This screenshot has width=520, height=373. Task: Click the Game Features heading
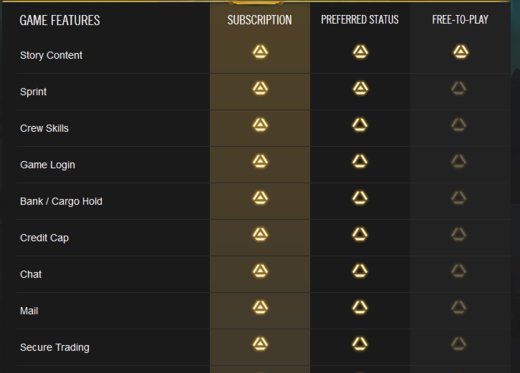pyautogui.click(x=60, y=20)
